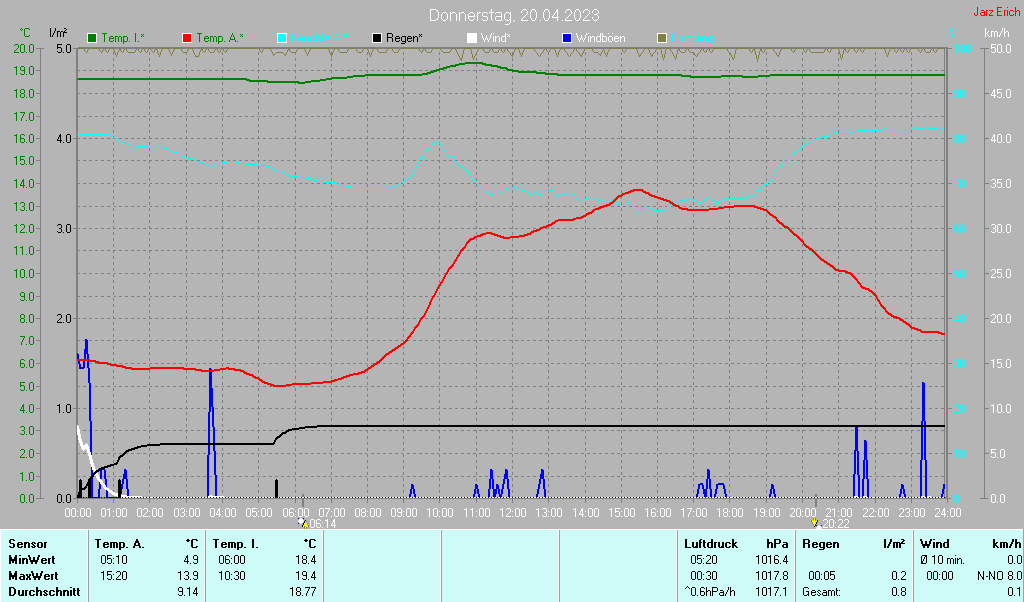This screenshot has width=1024, height=602.
Task: Select the 'Temp. A.*' legend label
Action: (x=220, y=39)
